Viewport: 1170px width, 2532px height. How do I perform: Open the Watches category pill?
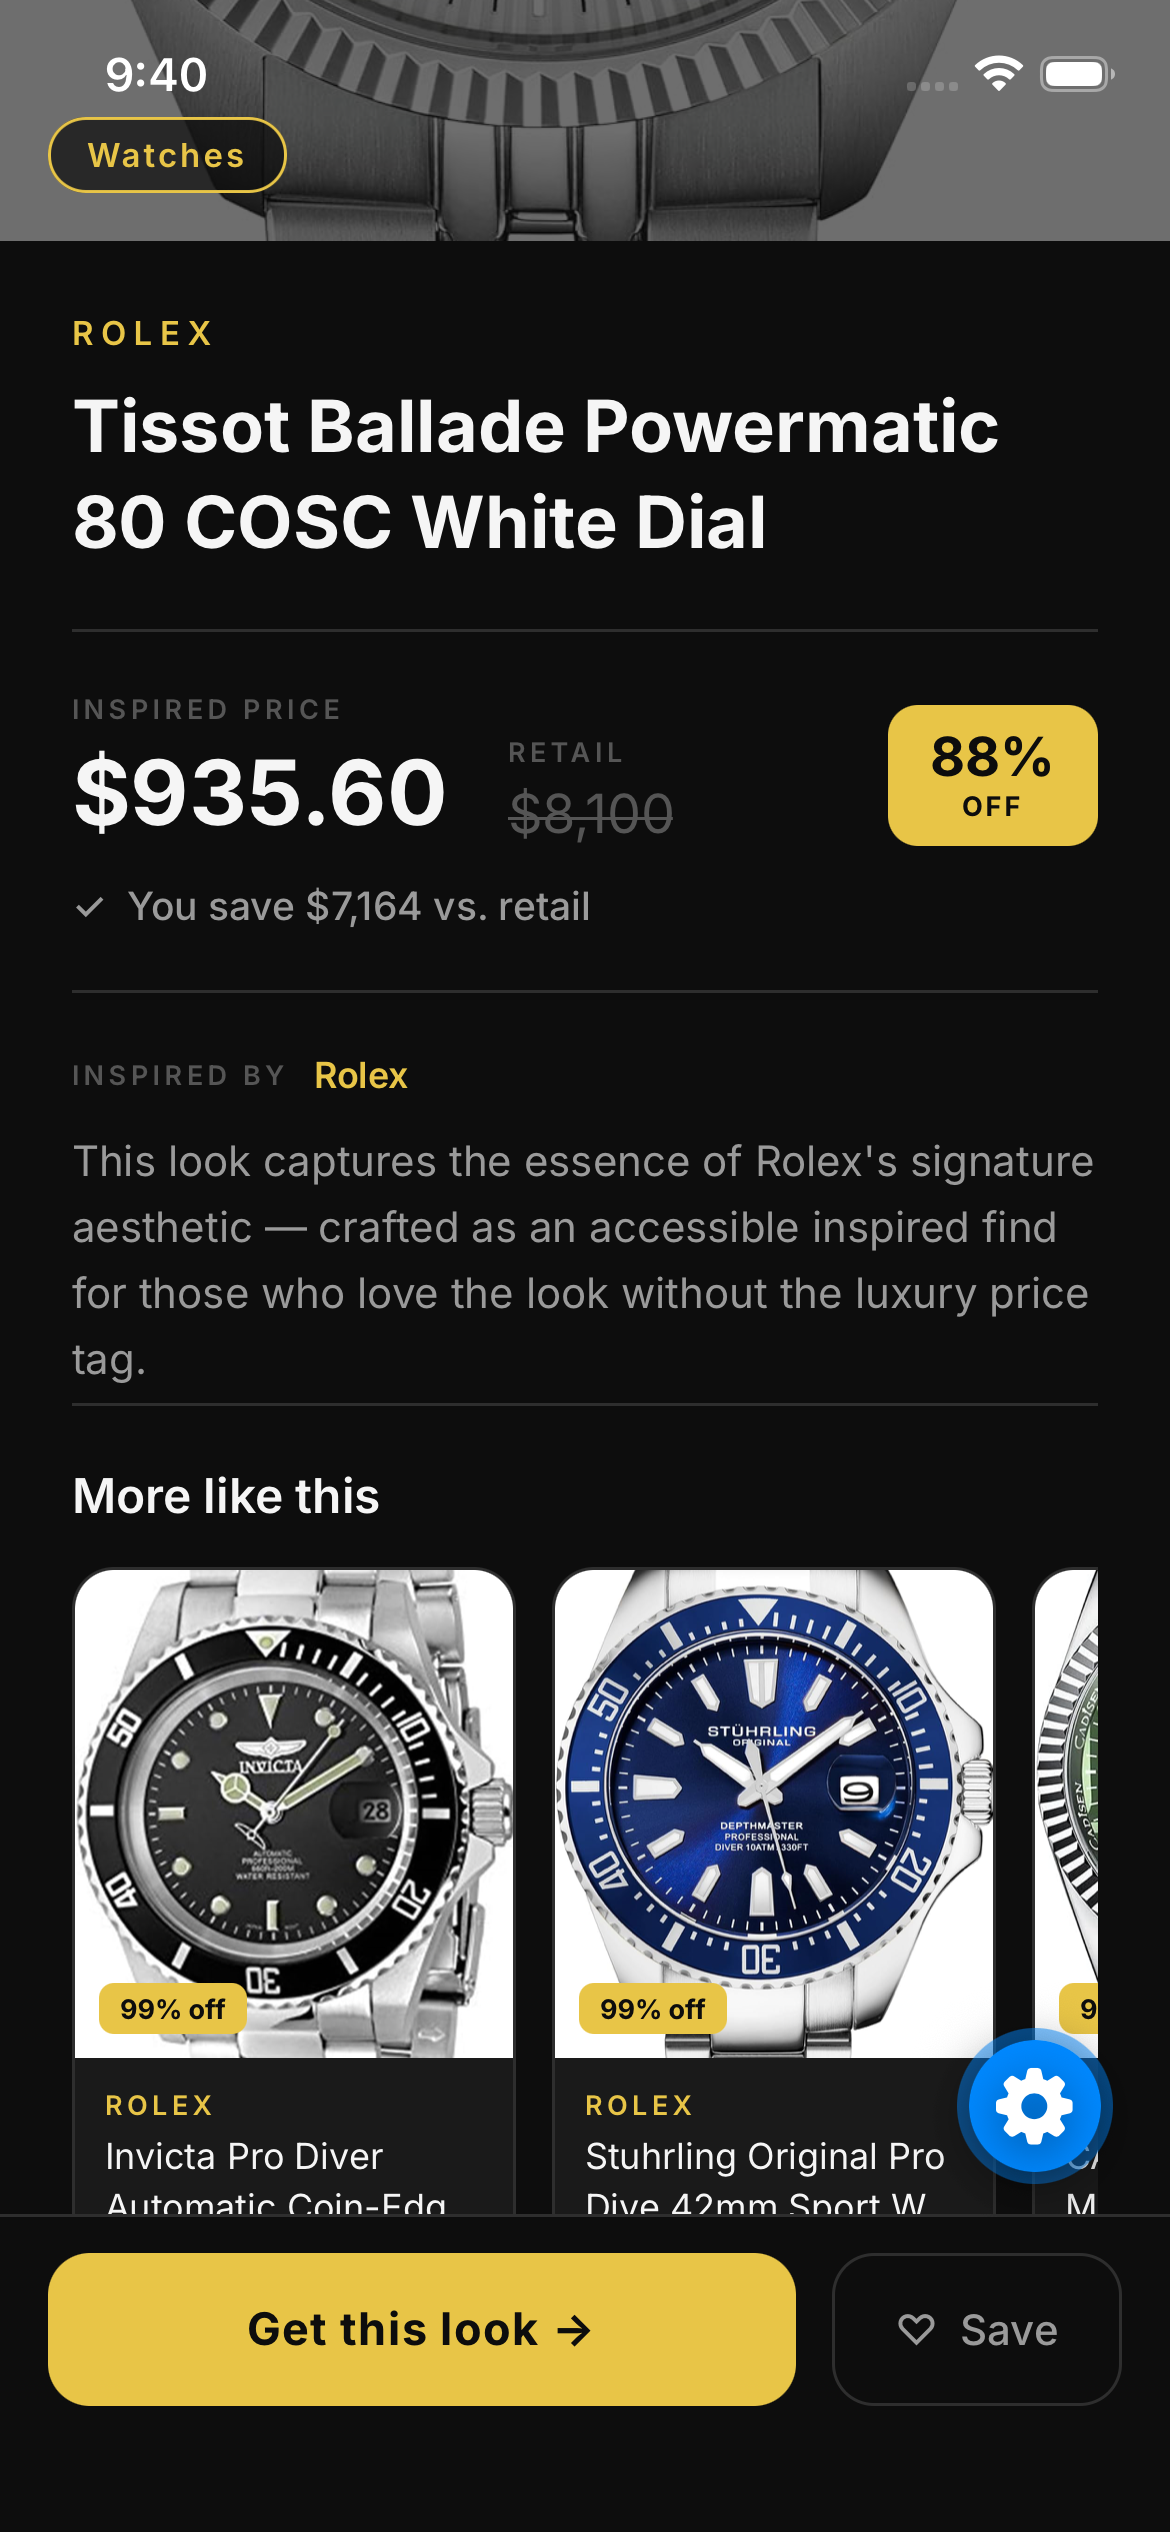[167, 155]
